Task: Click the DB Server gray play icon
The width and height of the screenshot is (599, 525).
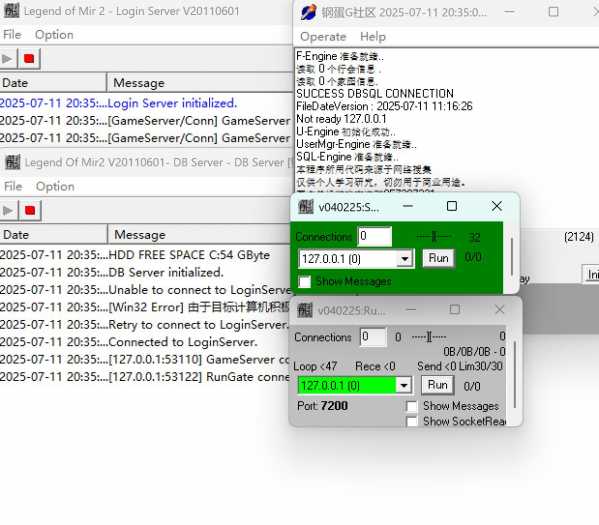Action: point(8,210)
